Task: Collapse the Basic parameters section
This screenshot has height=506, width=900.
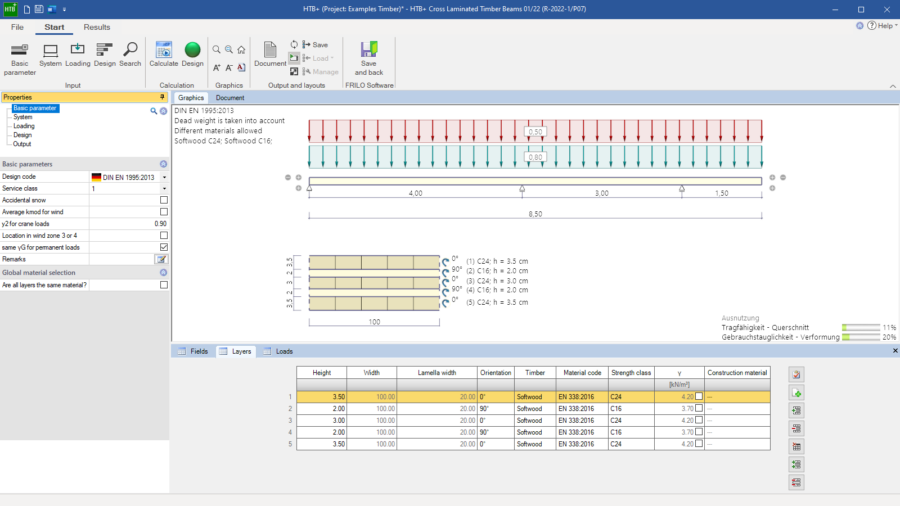Action: pyautogui.click(x=163, y=163)
